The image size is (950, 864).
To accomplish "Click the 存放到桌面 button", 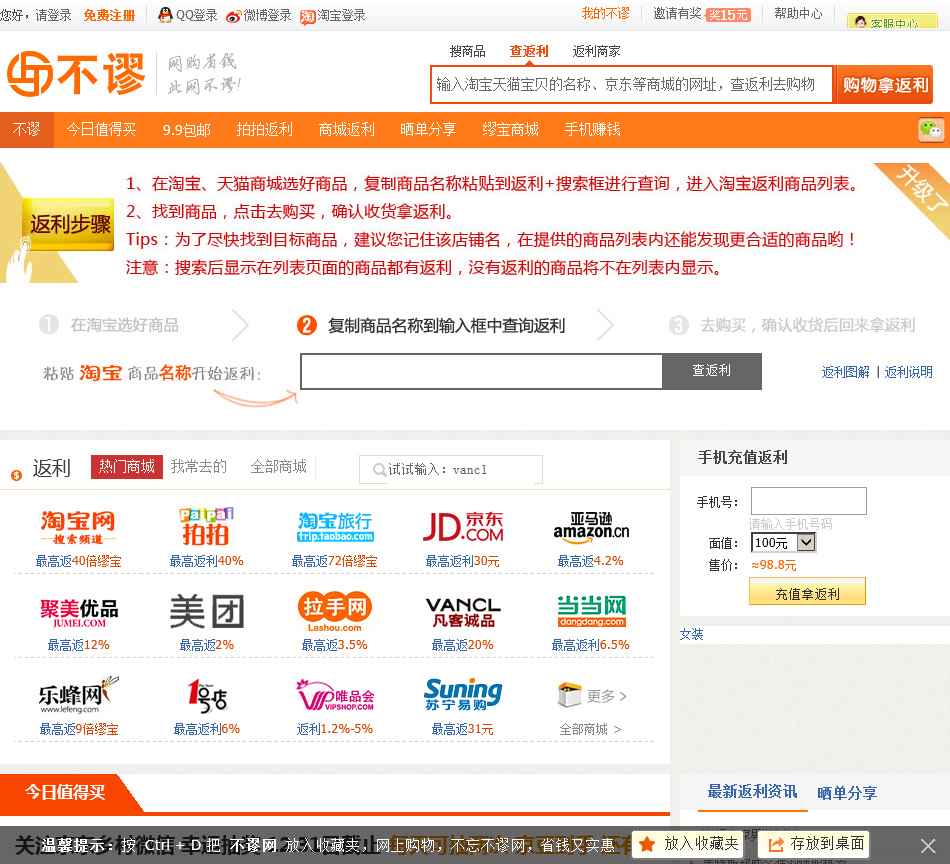I will [814, 844].
